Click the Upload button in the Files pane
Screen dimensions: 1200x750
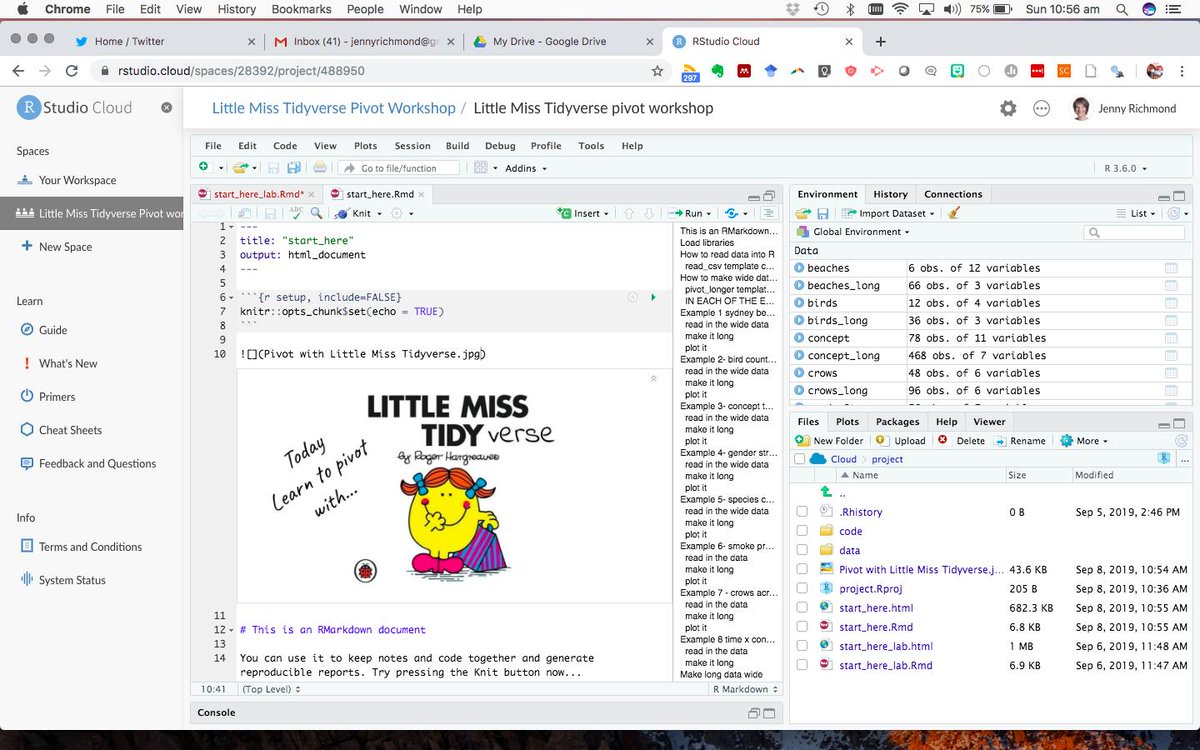[900, 440]
